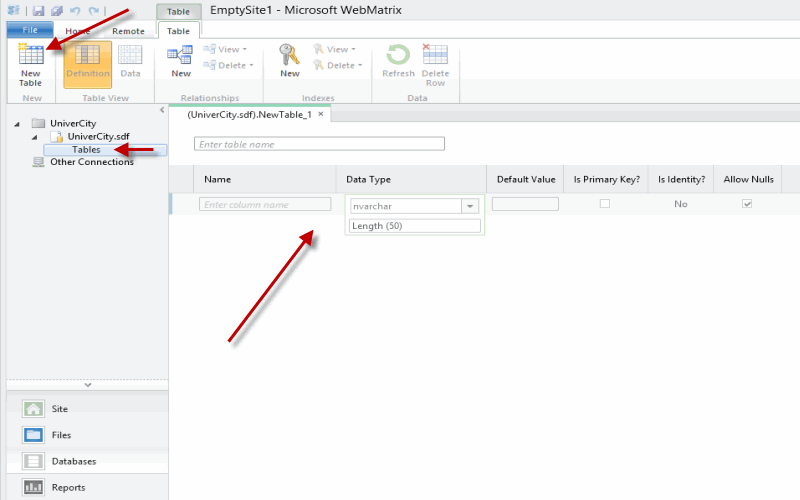Collapse the UniverCity.sdf node arrow

[x=35, y=137]
